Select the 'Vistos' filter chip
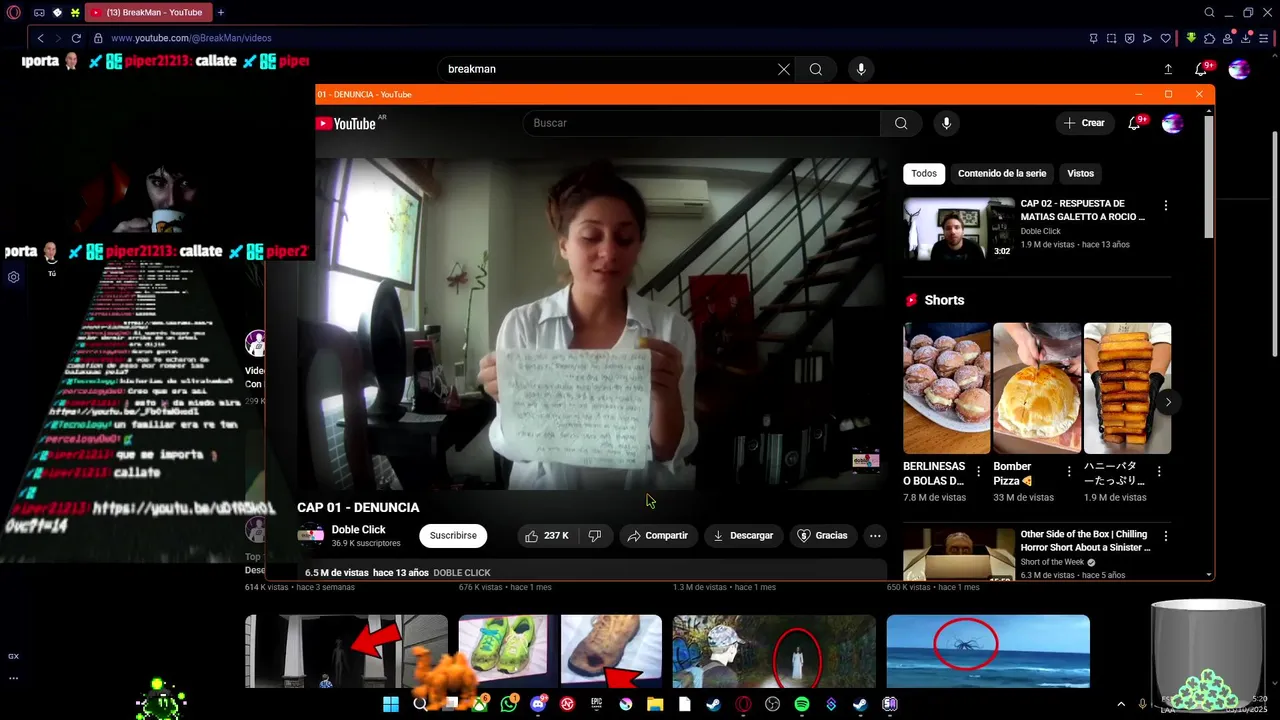Screen dimensions: 1280x720 pos(1080,173)
